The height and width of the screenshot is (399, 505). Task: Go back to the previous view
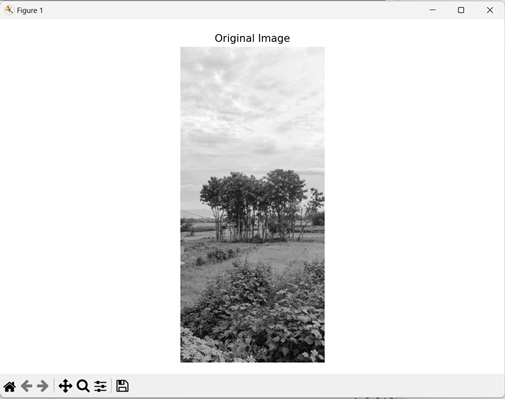coord(27,386)
